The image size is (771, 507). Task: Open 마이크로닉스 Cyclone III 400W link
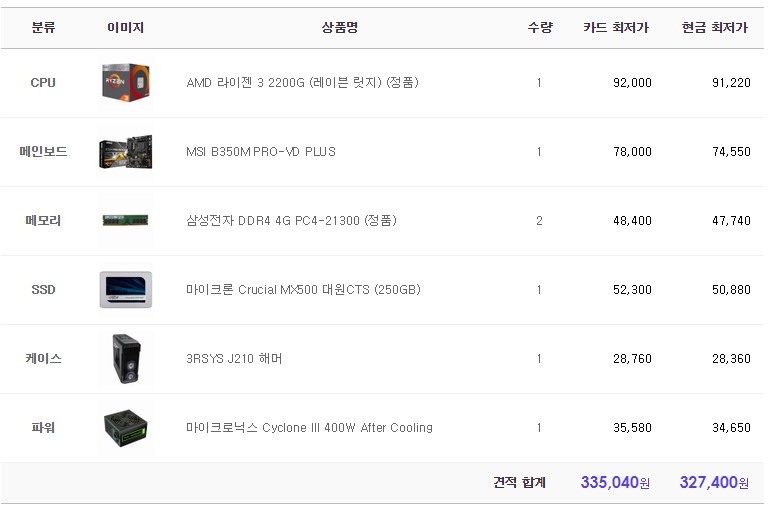pyautogui.click(x=309, y=427)
